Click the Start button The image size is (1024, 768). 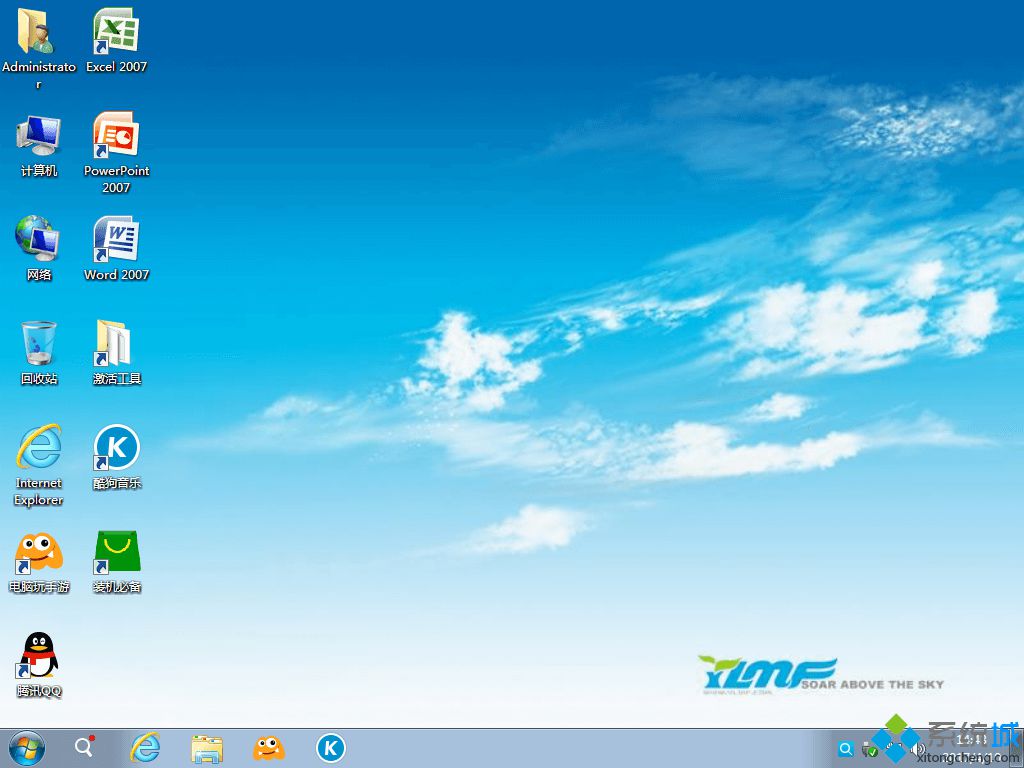(22, 747)
